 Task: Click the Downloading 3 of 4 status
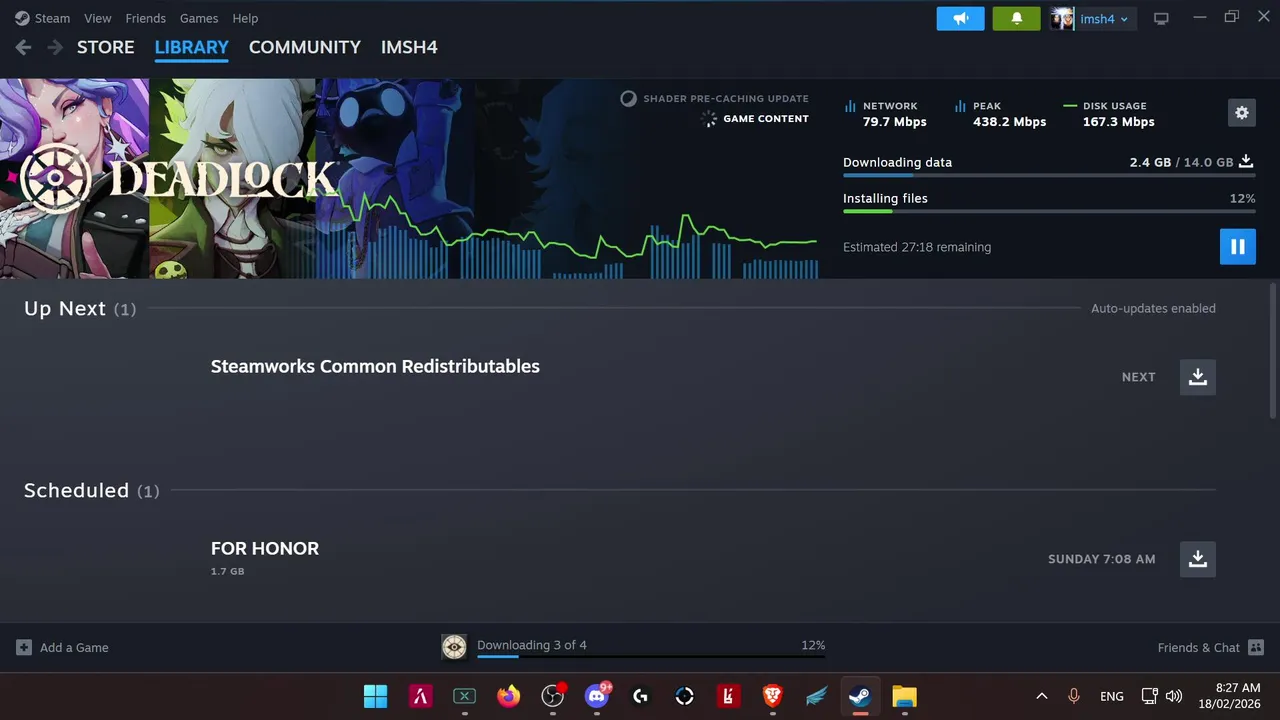tap(532, 645)
